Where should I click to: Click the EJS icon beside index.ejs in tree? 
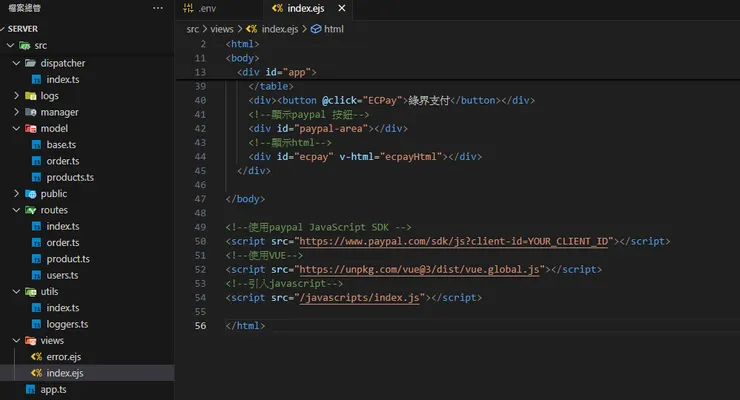click(x=36, y=373)
